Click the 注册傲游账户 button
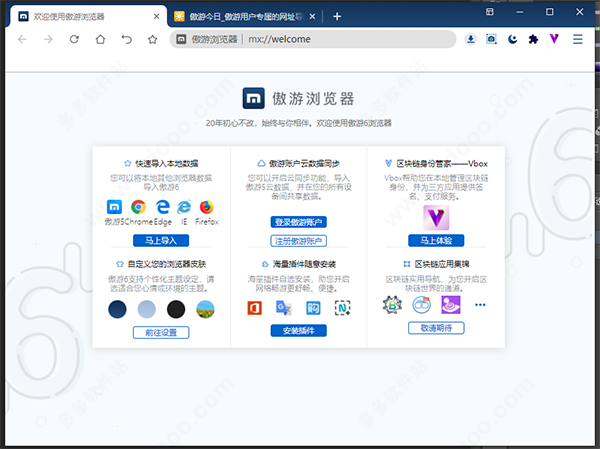 point(298,241)
